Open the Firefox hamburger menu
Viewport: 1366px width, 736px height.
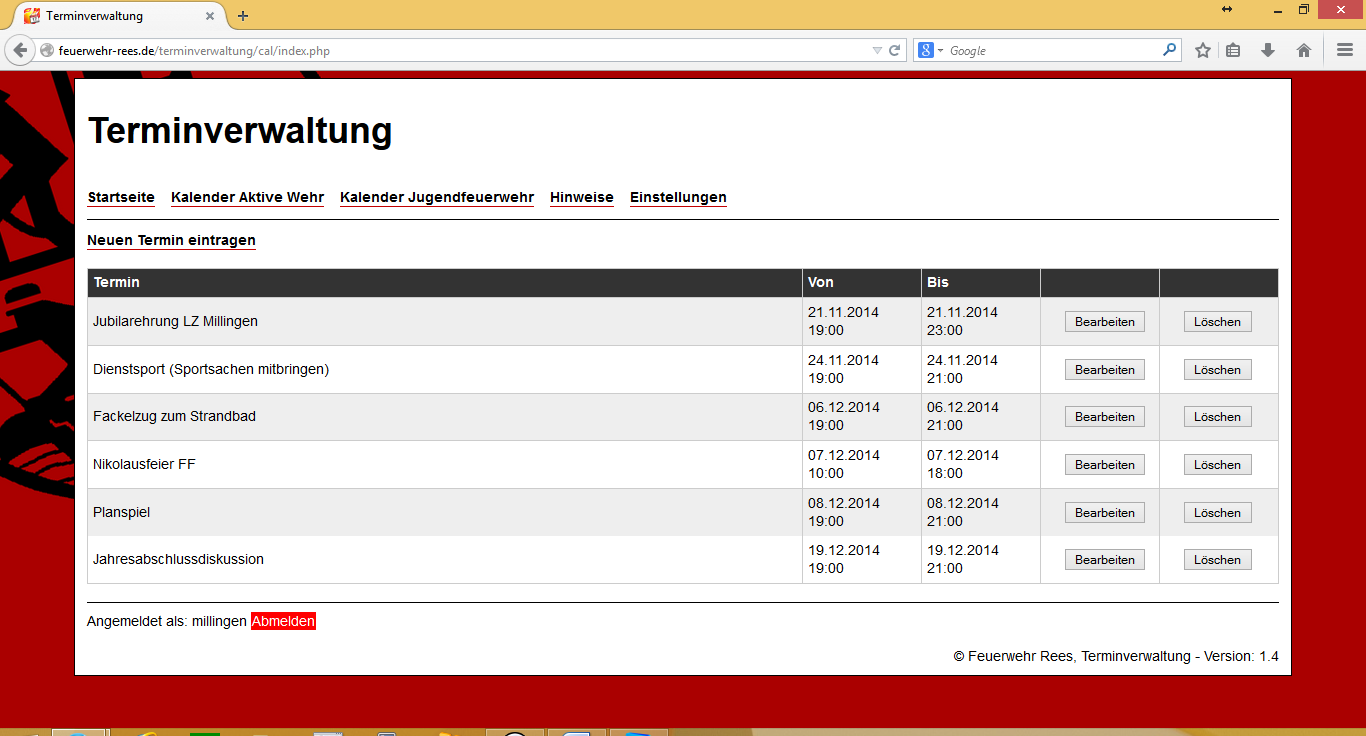click(x=1345, y=50)
